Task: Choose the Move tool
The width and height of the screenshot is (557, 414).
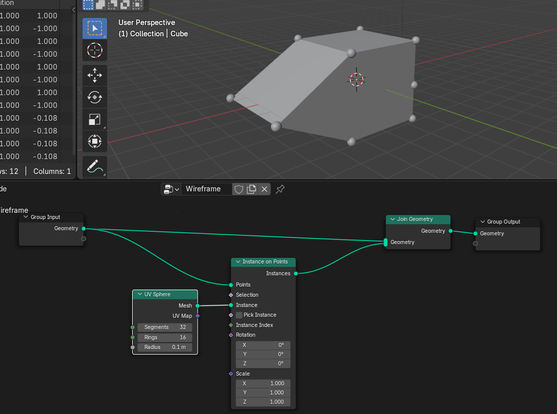Action: (94, 75)
